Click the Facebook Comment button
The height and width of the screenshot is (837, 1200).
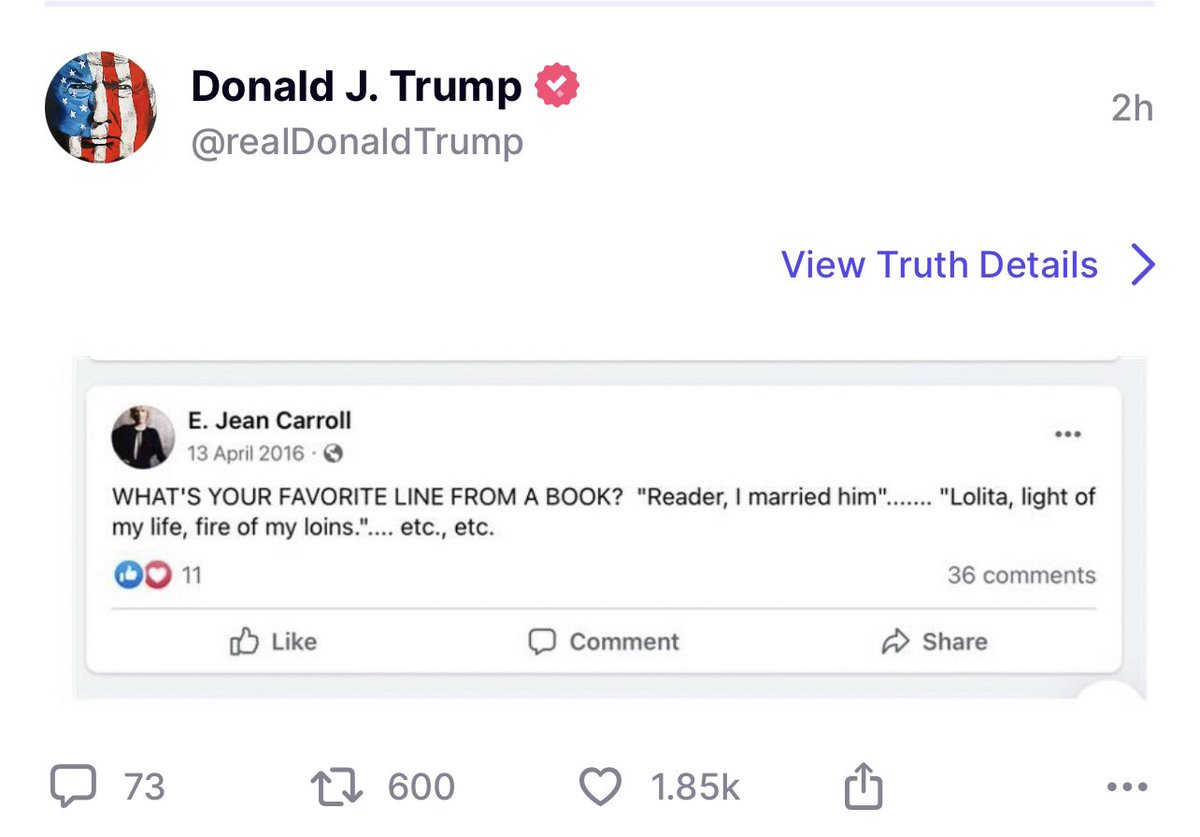click(x=603, y=642)
